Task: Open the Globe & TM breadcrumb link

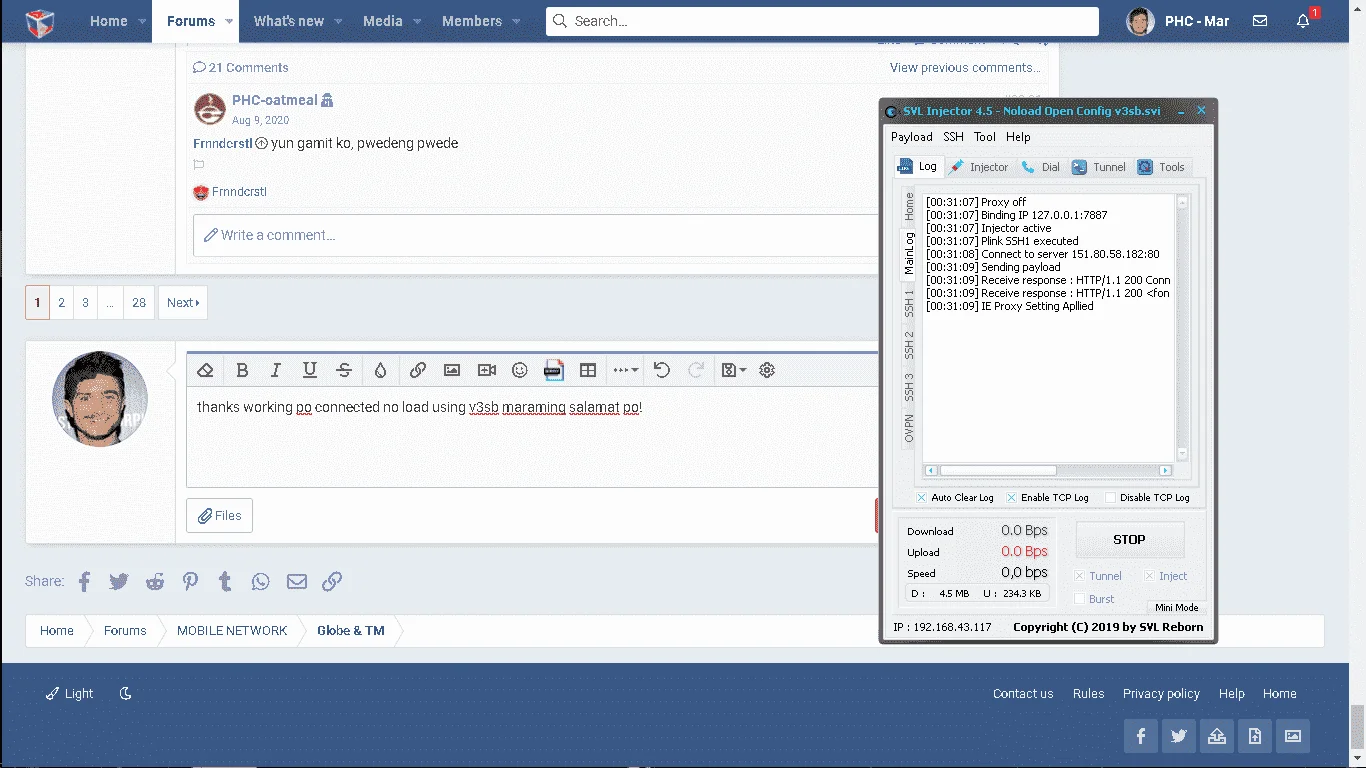Action: (x=351, y=631)
